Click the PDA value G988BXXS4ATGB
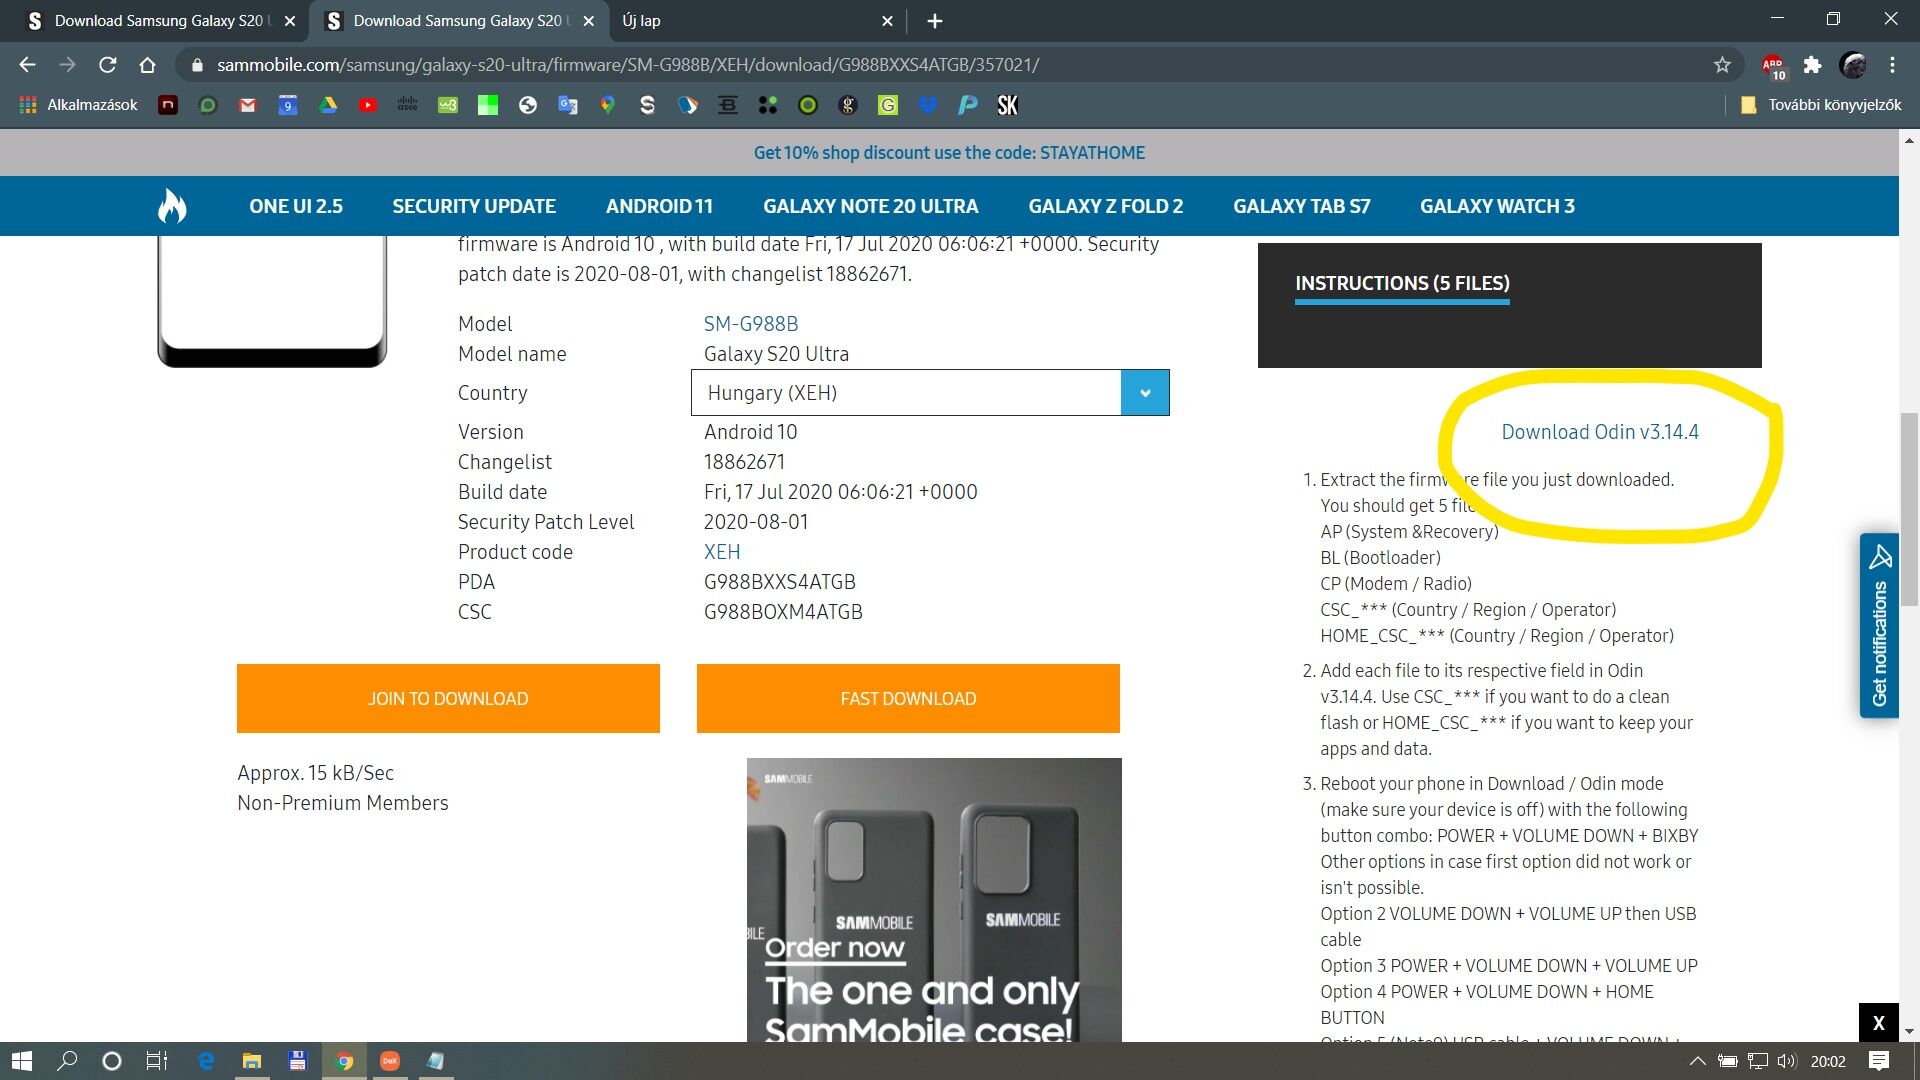 (780, 582)
